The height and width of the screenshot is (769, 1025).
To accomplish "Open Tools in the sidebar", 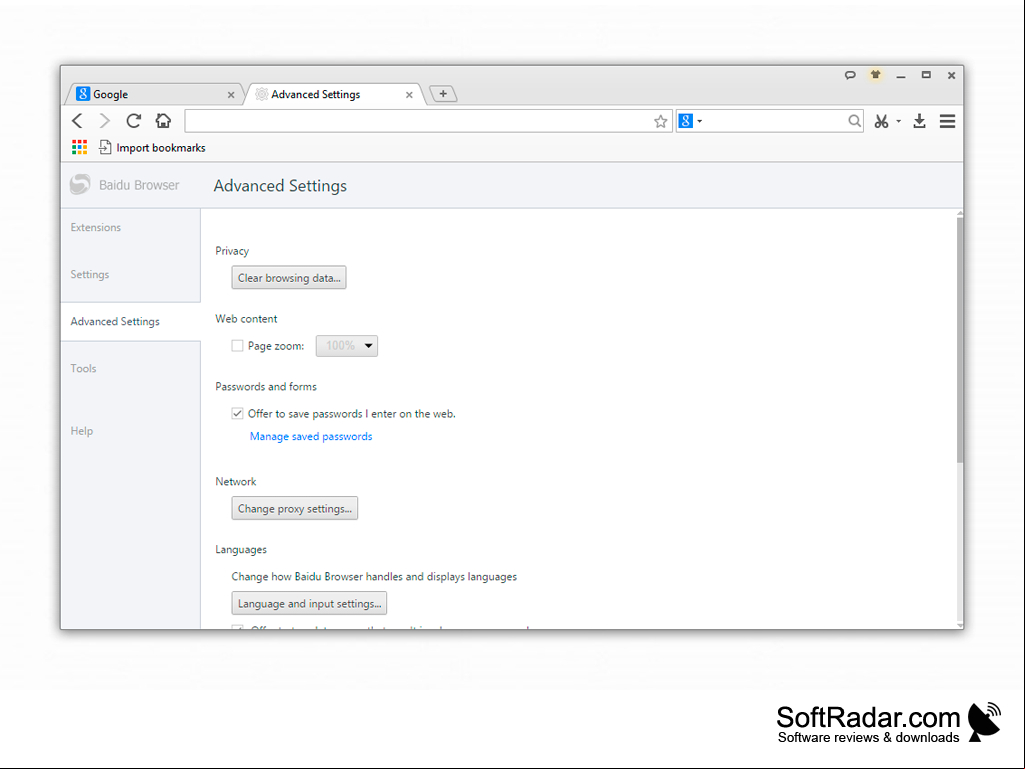I will tap(84, 369).
